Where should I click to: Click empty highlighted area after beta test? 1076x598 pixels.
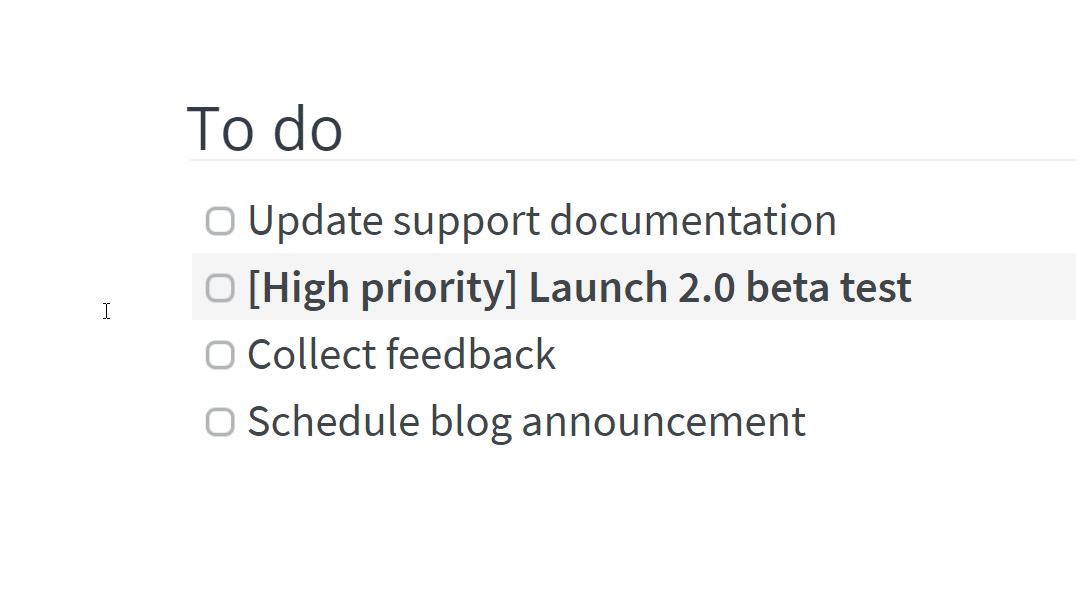994,286
